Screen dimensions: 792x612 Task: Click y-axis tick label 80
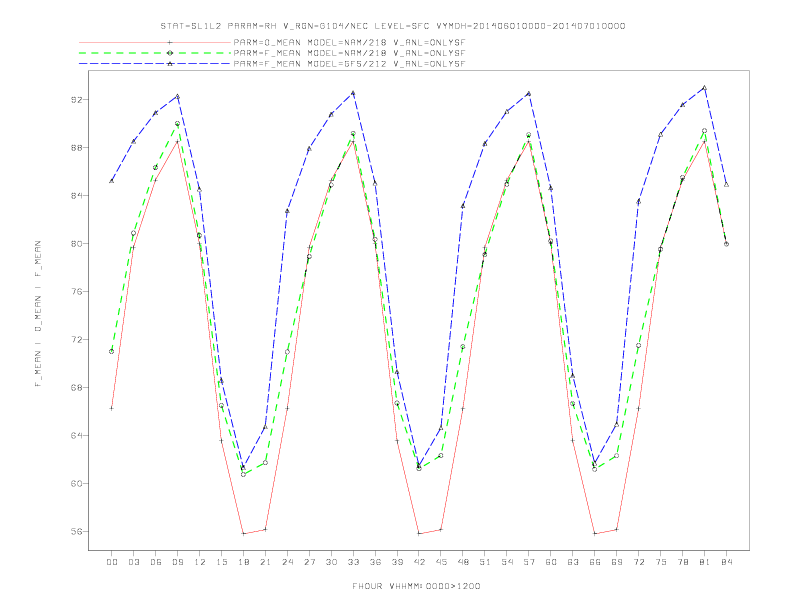coord(76,243)
